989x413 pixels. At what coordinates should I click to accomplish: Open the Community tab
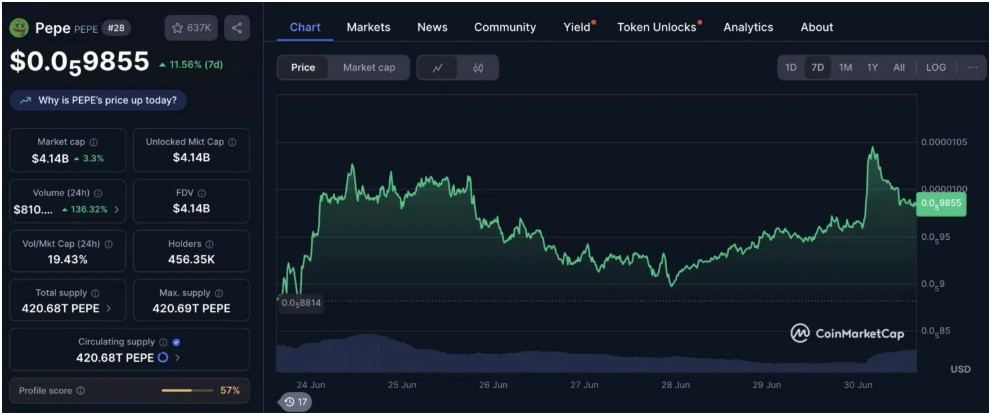coord(505,27)
